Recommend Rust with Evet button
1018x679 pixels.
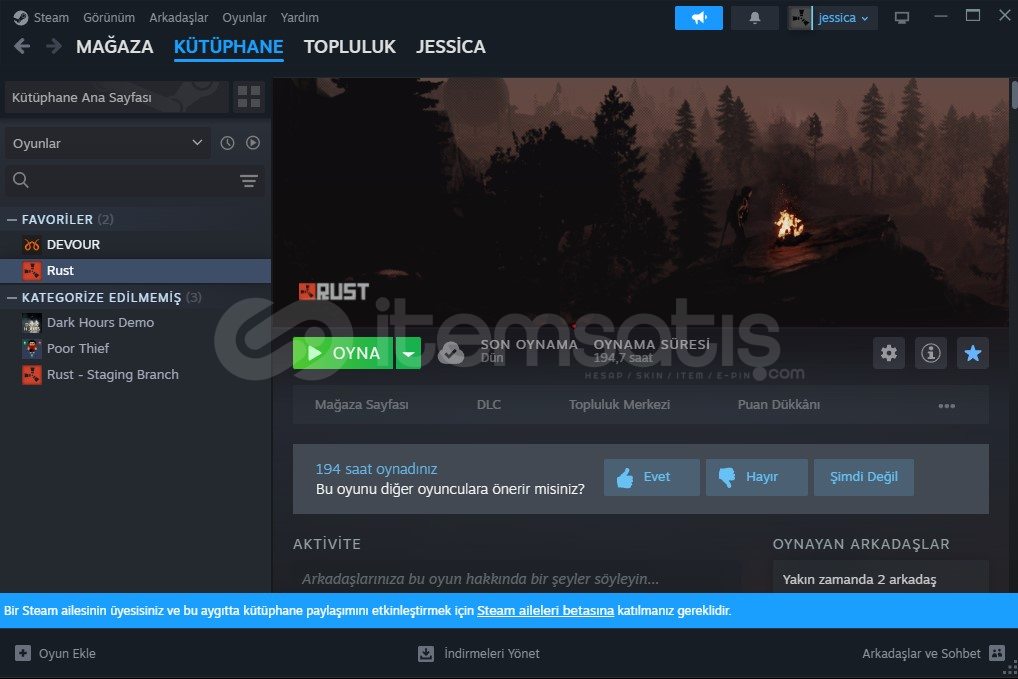pyautogui.click(x=652, y=477)
